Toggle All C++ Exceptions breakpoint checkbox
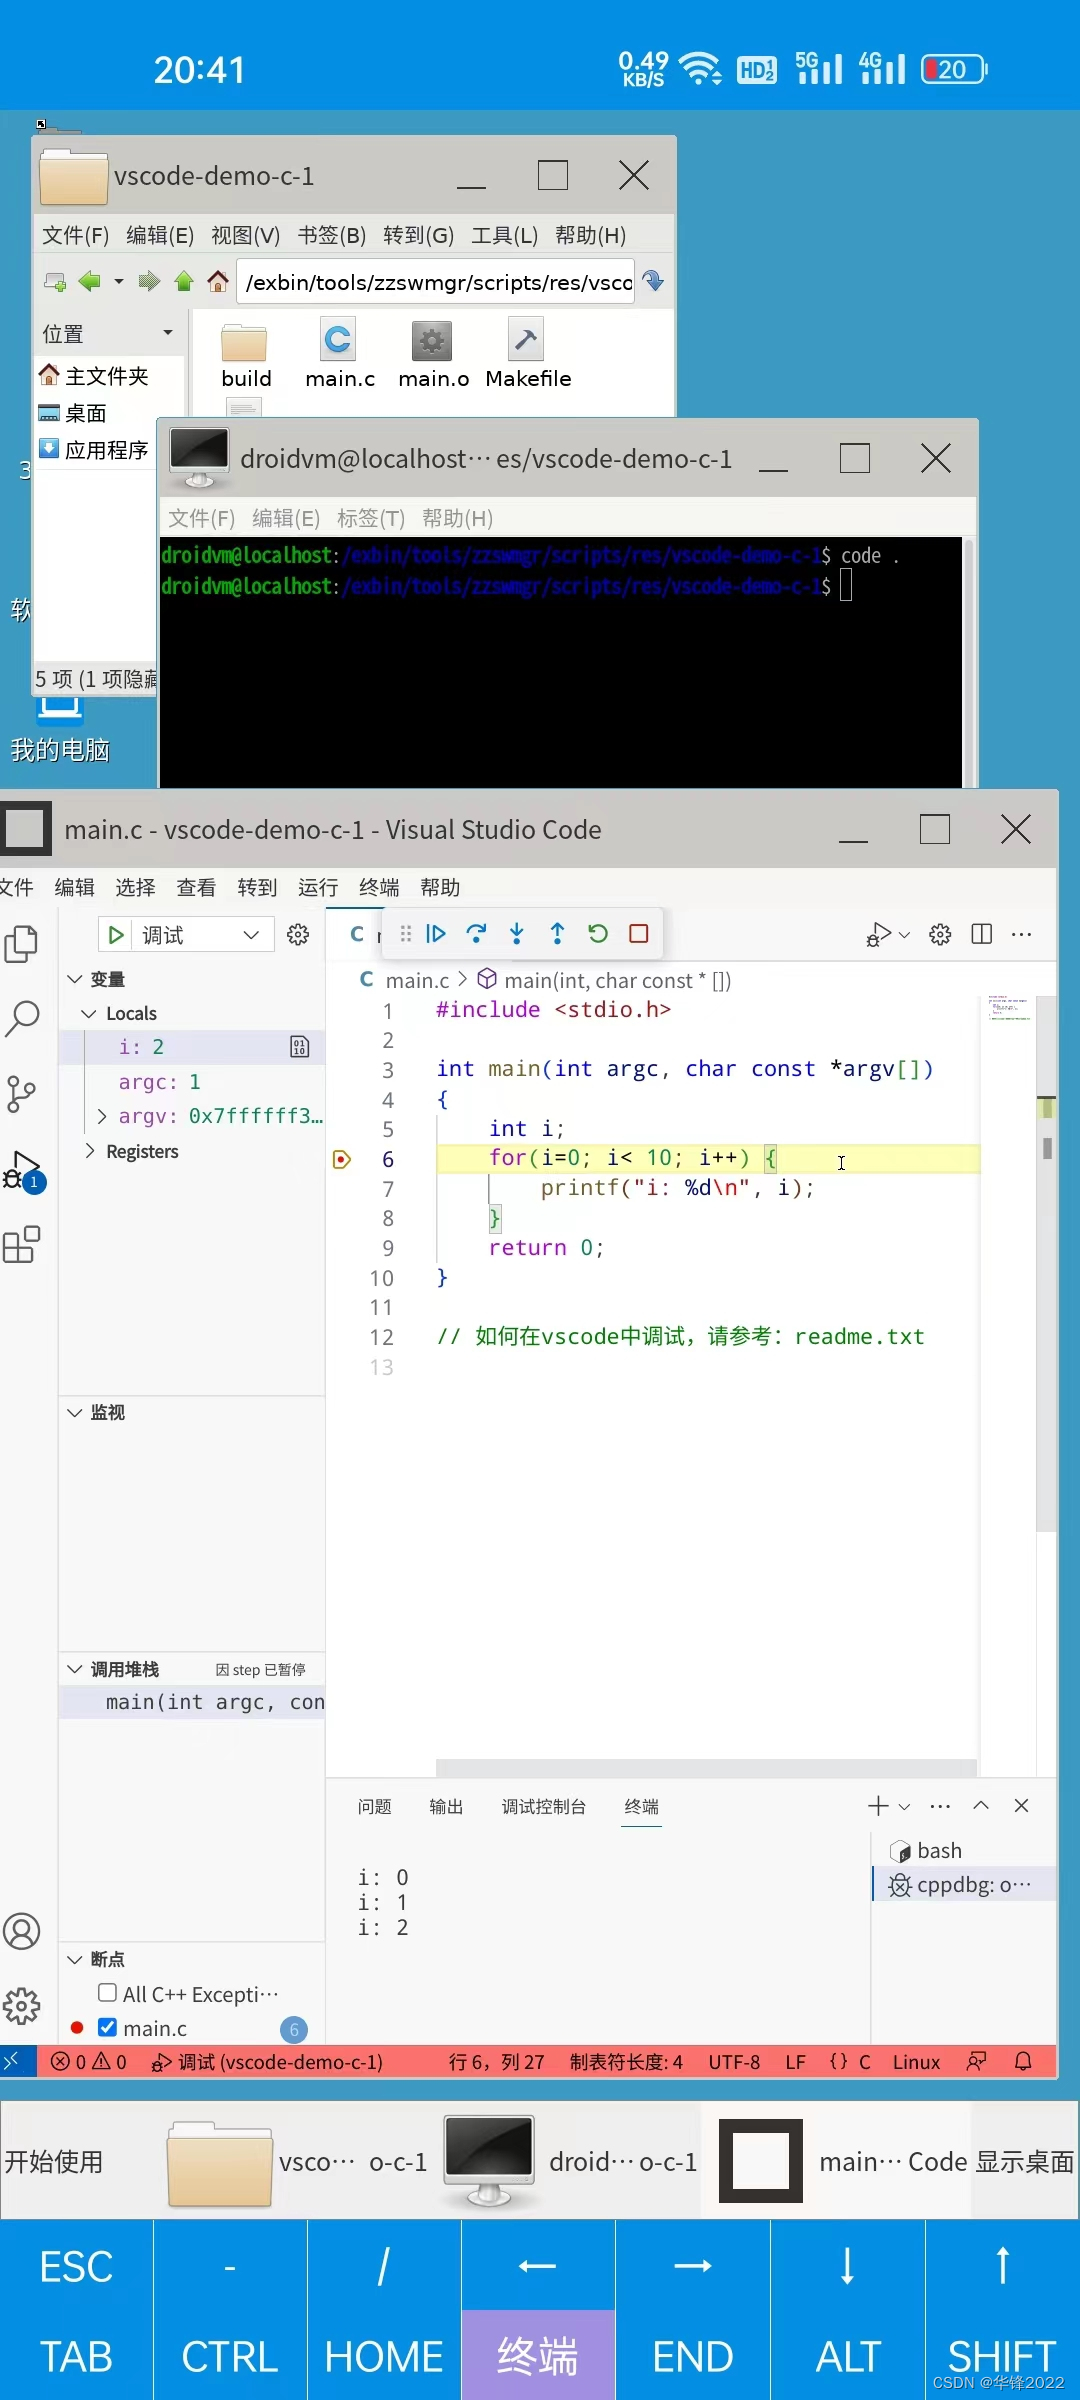The width and height of the screenshot is (1080, 2400). 107,1993
